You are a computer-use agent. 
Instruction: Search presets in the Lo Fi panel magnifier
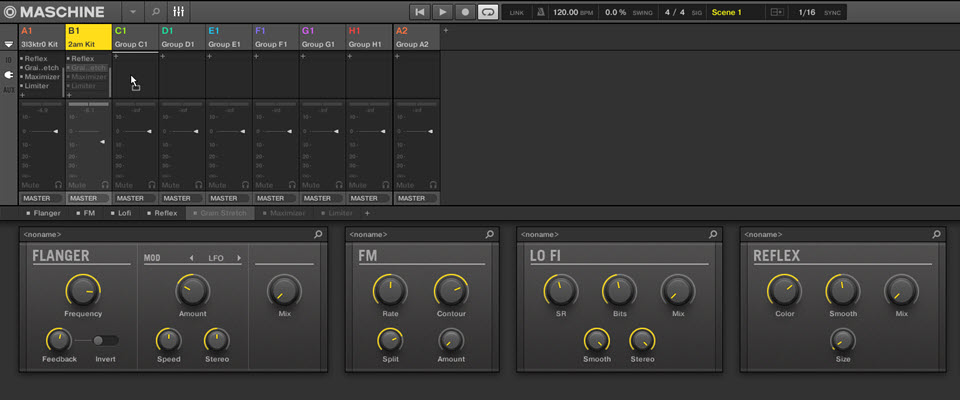(x=713, y=235)
